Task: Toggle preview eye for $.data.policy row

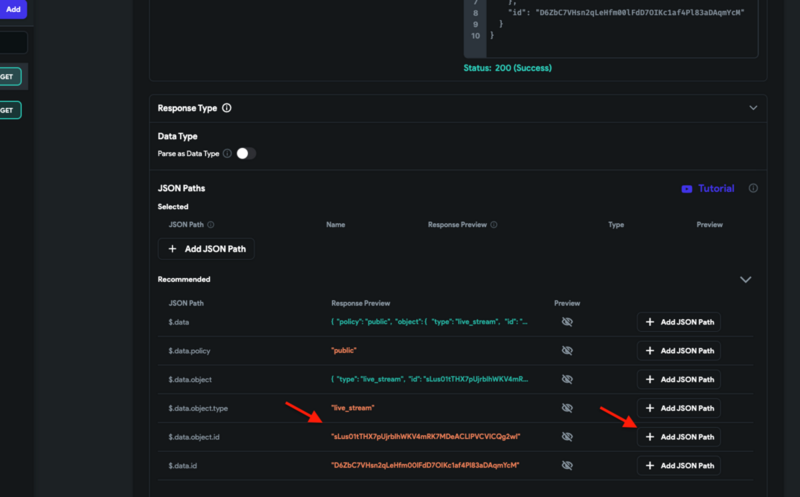Action: tap(567, 351)
